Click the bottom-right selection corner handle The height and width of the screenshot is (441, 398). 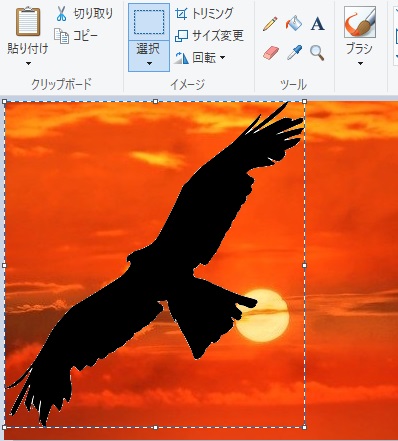(x=304, y=427)
